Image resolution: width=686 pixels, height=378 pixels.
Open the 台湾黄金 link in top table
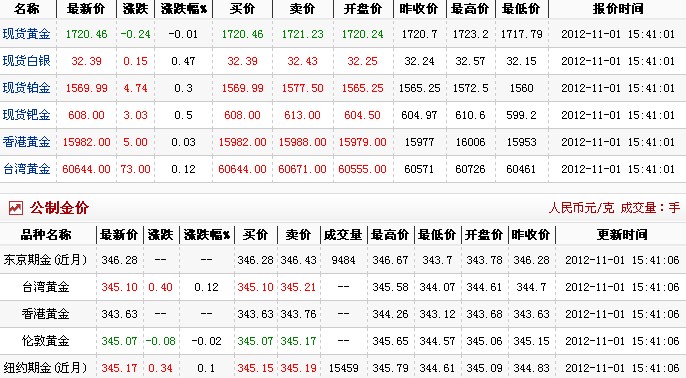(27, 169)
